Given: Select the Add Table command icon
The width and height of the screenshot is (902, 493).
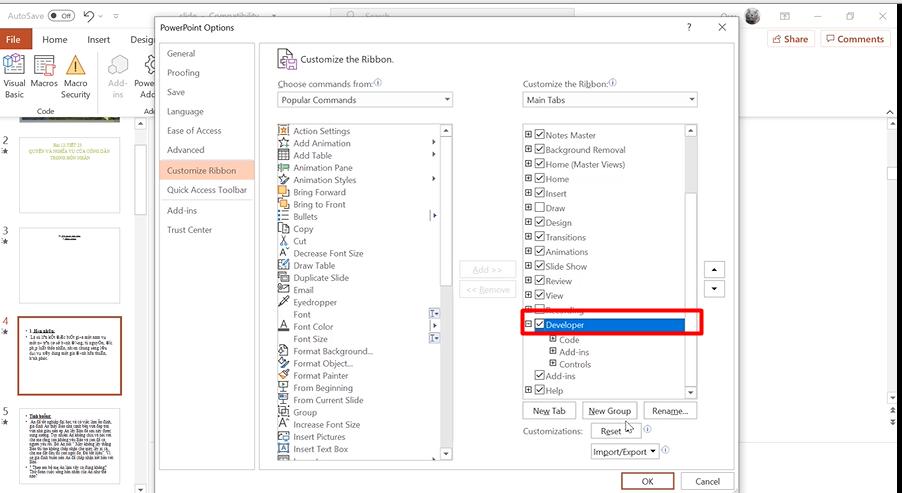Looking at the screenshot, I should point(283,155).
